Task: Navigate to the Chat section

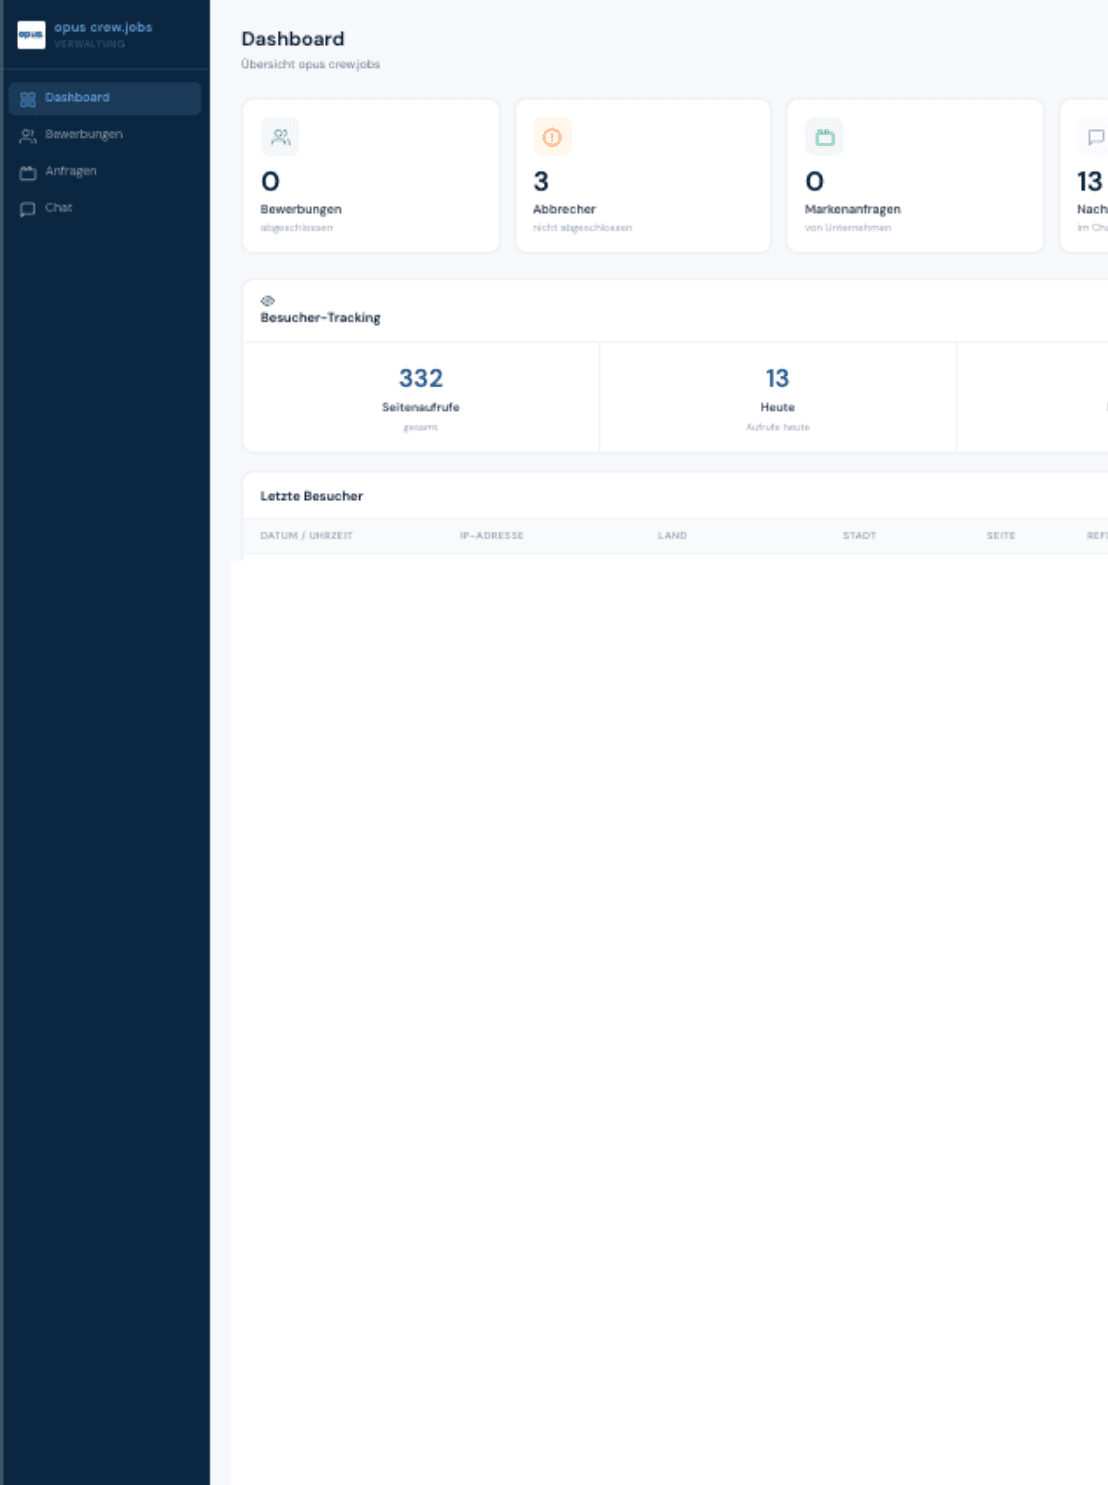Action: (x=58, y=208)
